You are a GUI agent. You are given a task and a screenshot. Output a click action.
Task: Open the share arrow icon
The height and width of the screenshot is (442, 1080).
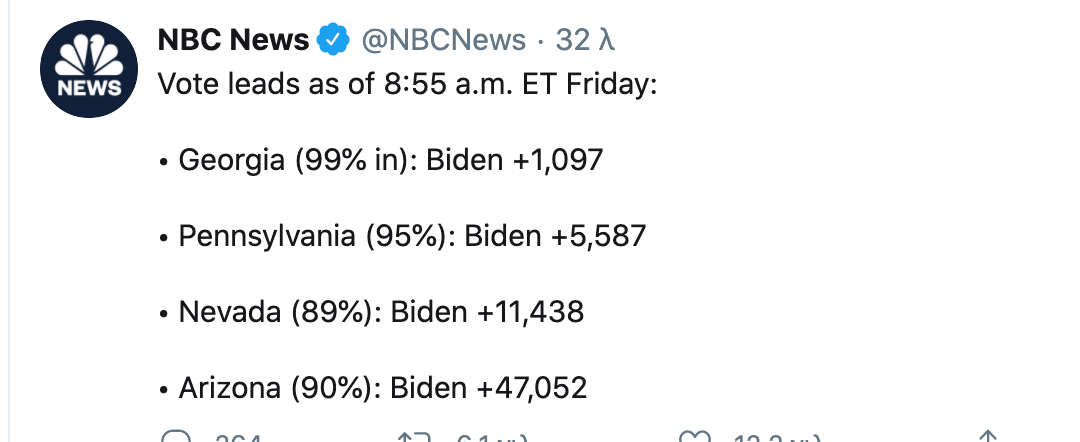coord(987,437)
